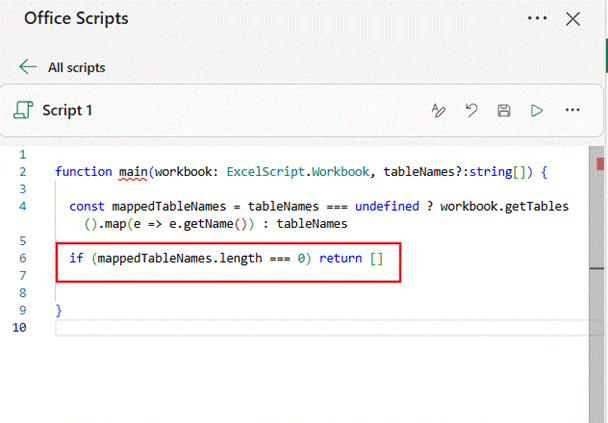Click the e.getName() call on wrapped line
The width and height of the screenshot is (608, 423).
[x=207, y=224]
